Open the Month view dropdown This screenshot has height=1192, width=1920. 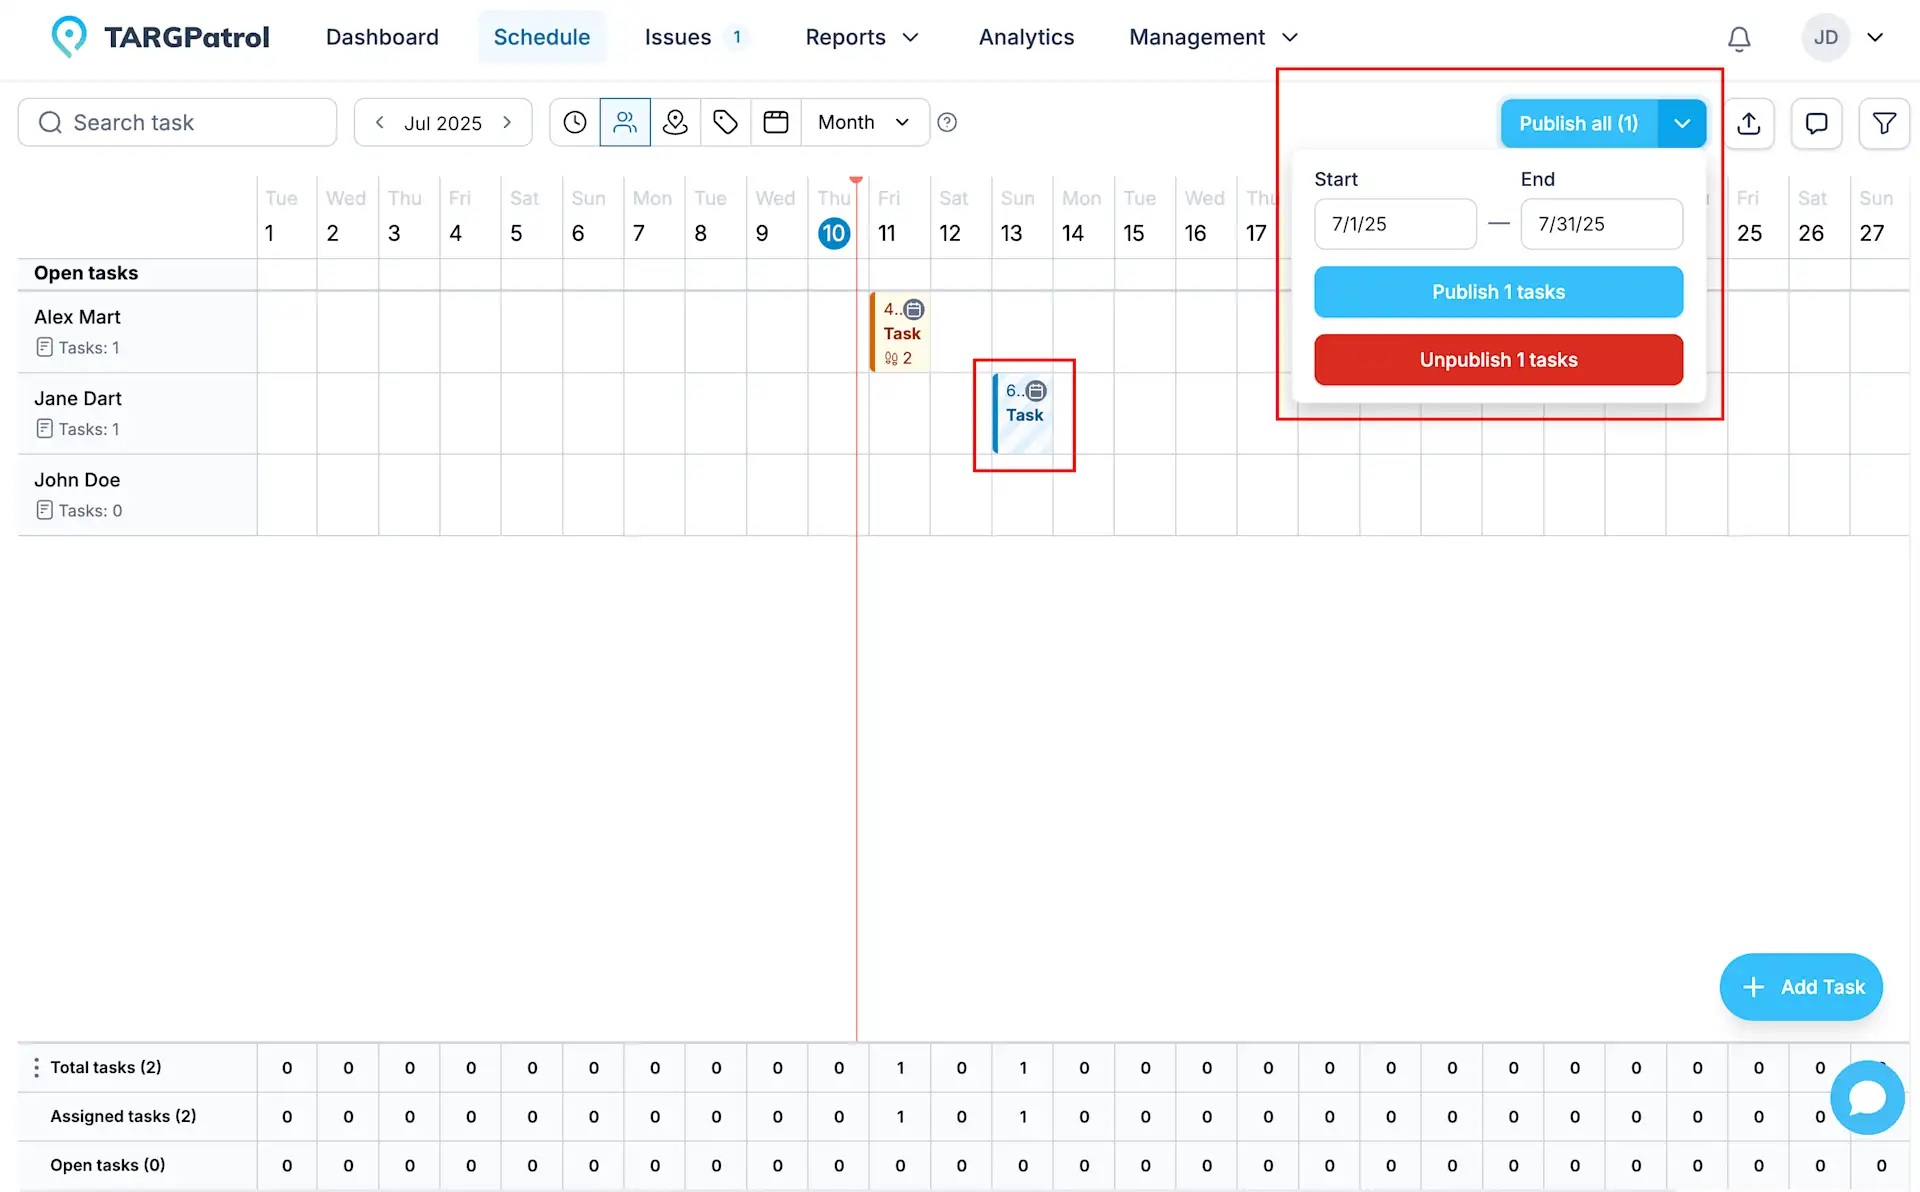tap(863, 122)
